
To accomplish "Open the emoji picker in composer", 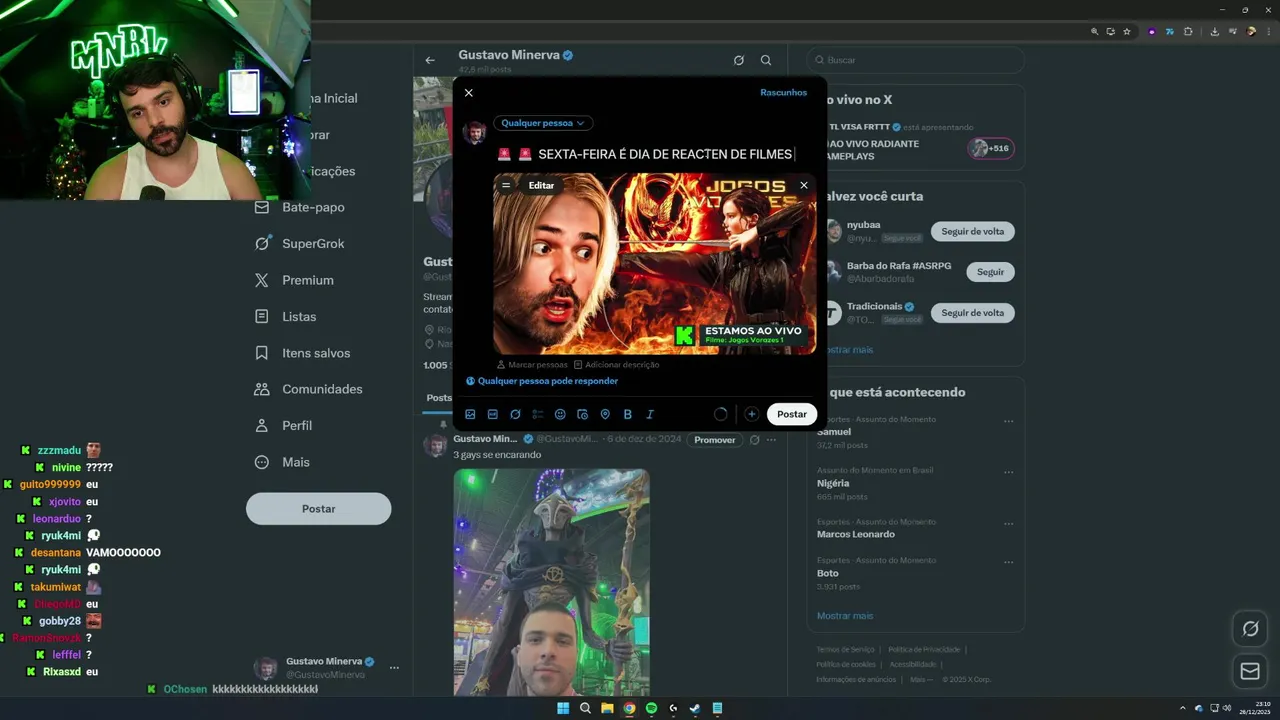I will 560,414.
